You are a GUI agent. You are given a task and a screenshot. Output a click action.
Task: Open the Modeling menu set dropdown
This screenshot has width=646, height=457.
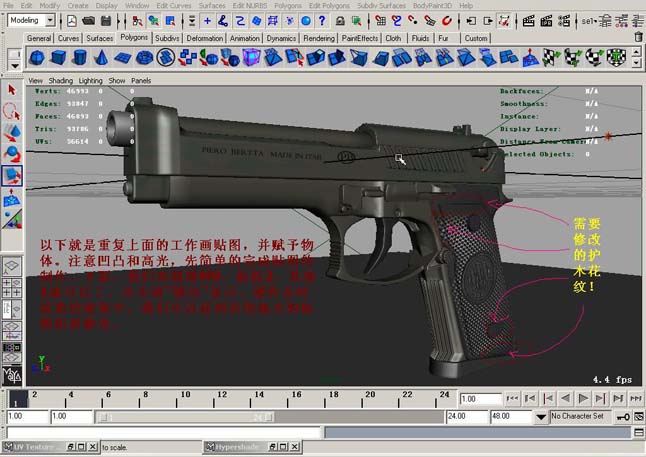pyautogui.click(x=50, y=20)
